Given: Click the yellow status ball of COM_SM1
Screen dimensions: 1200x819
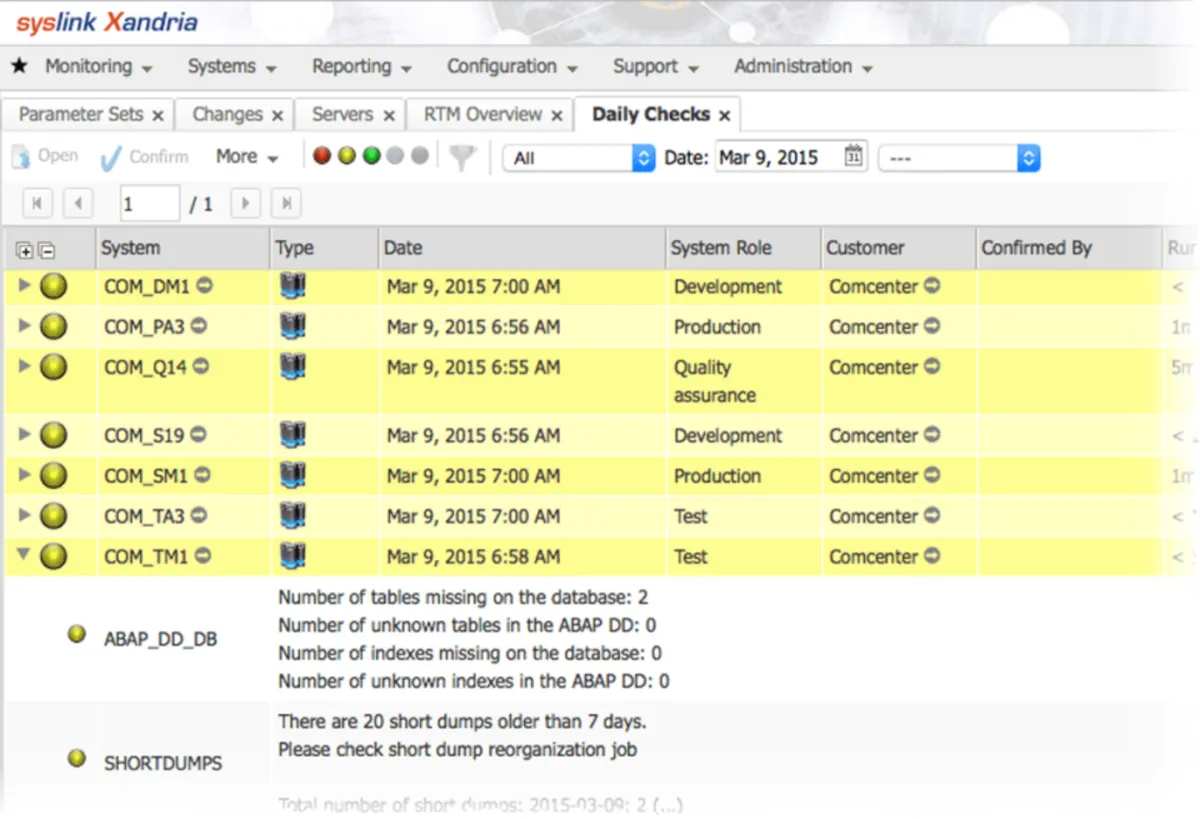Looking at the screenshot, I should (53, 476).
